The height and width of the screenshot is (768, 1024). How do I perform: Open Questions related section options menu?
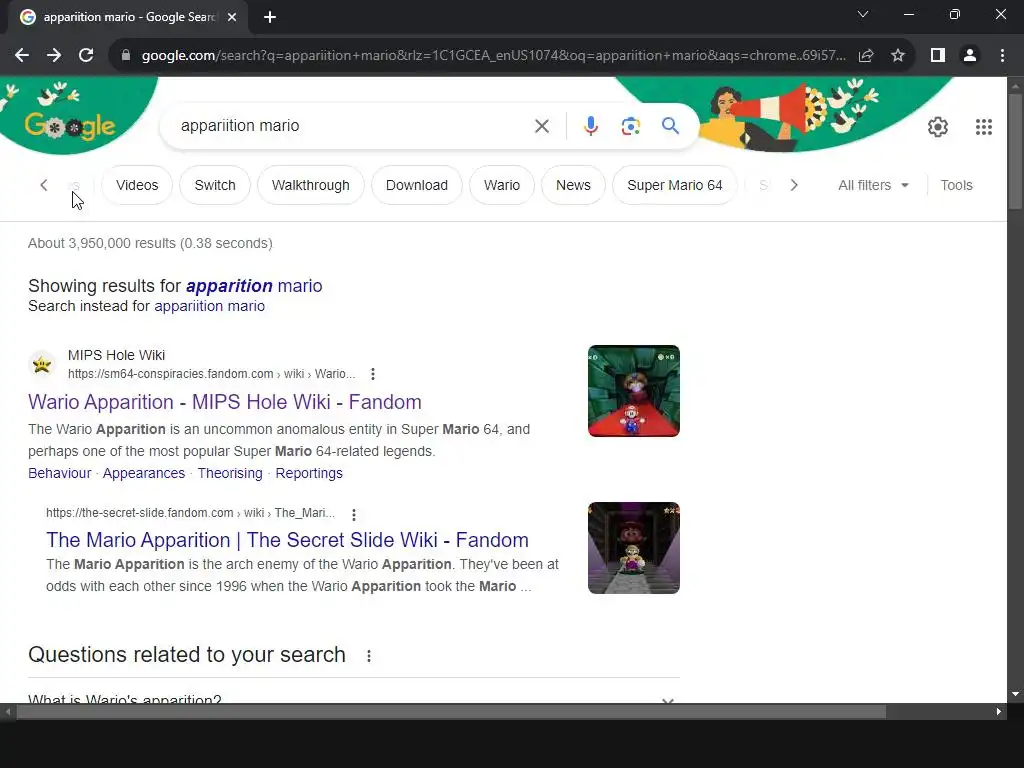[369, 656]
